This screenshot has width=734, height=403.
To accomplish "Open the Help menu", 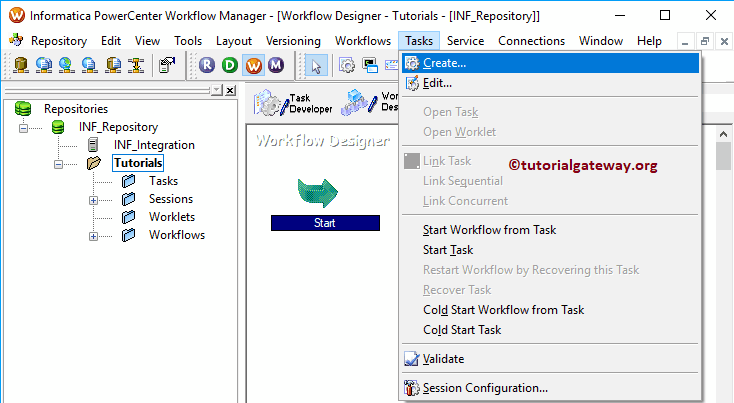I will (649, 41).
